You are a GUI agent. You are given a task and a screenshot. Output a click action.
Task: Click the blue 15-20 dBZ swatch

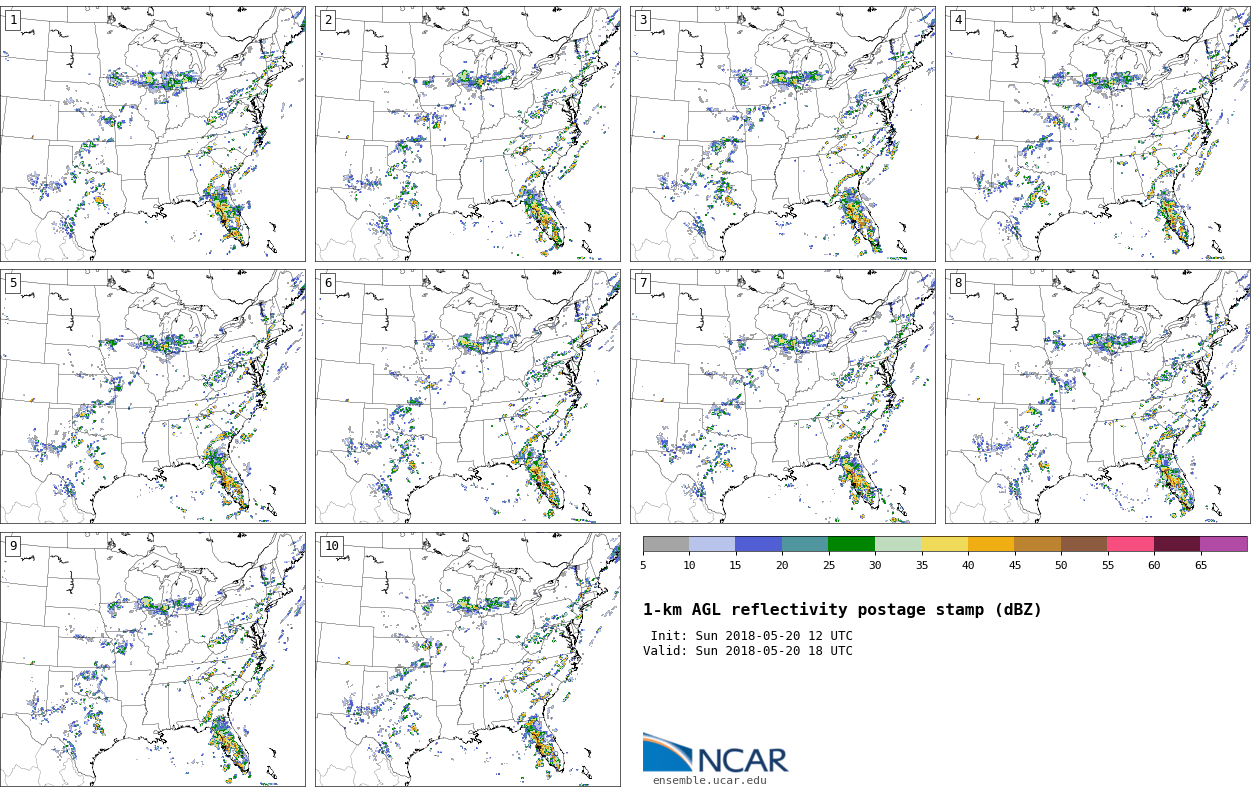(758, 544)
